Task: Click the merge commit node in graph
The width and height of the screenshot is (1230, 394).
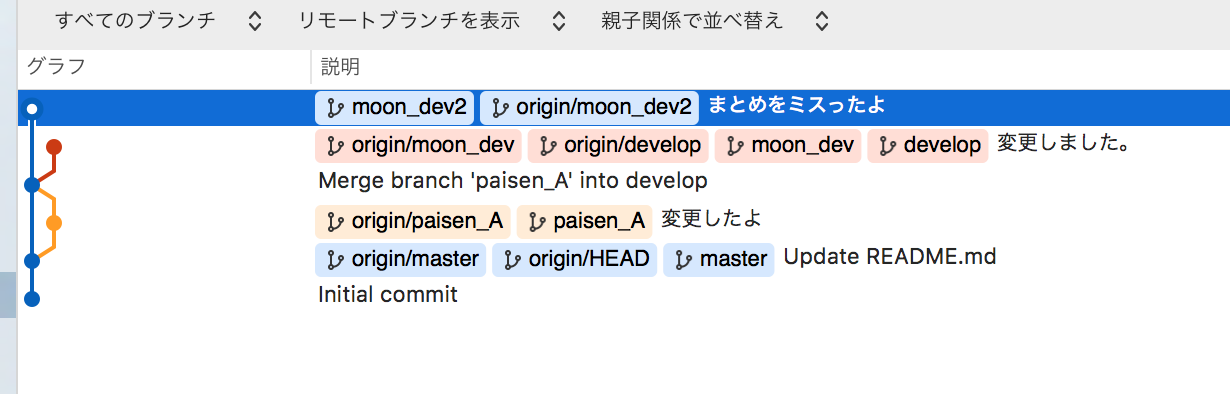Action: (32, 184)
